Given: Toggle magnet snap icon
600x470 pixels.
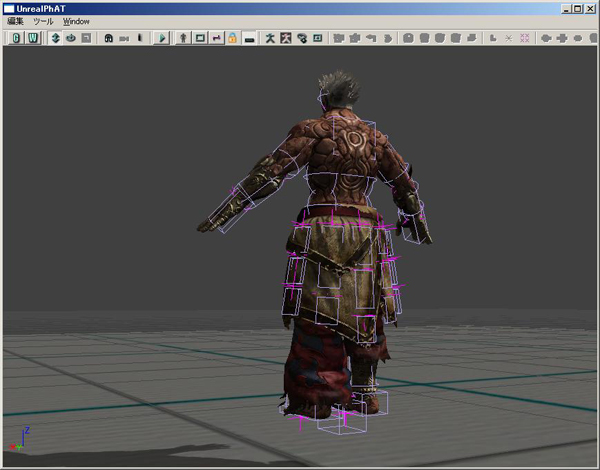Looking at the screenshot, I should click(109, 38).
